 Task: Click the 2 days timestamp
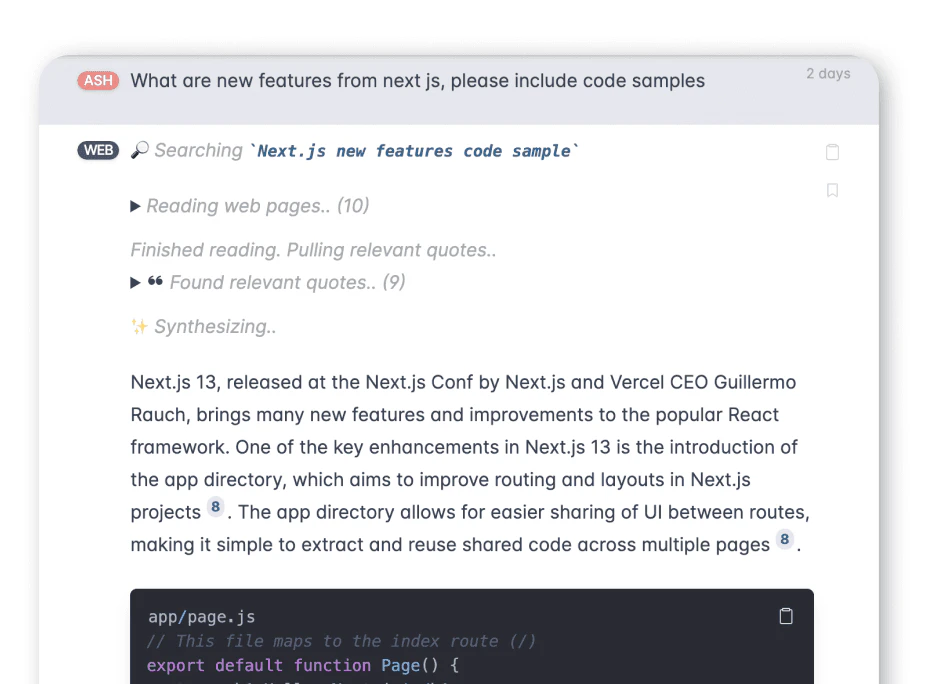pos(828,73)
